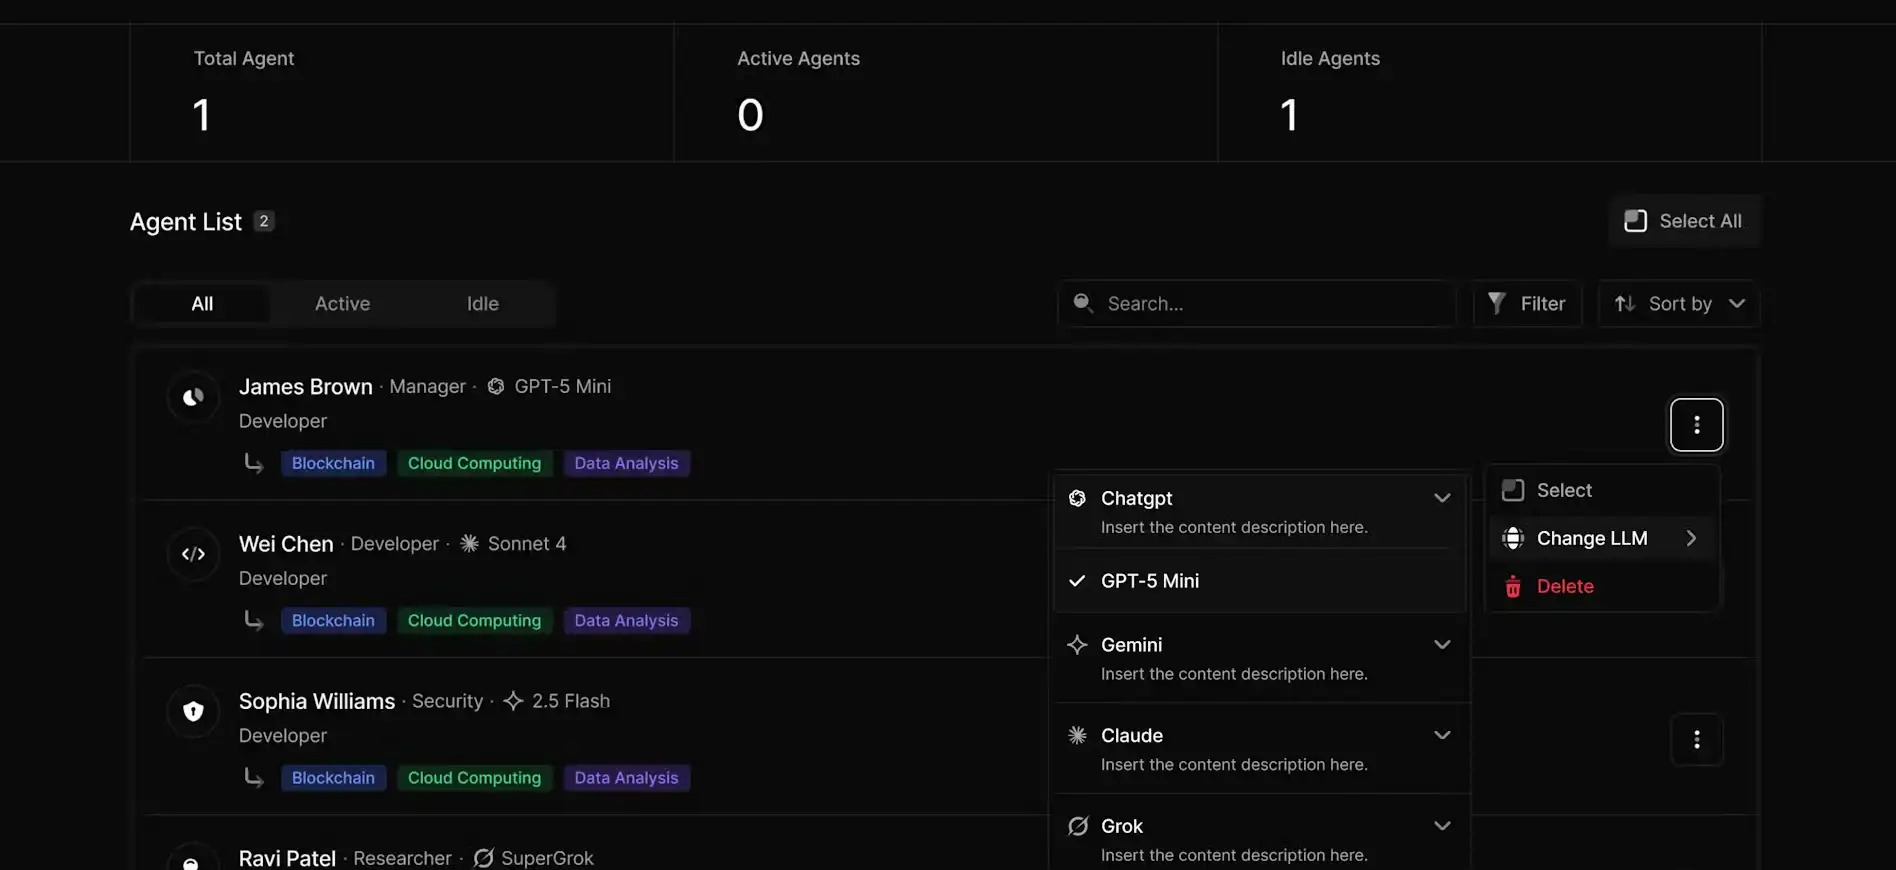Screen dimensions: 1896x870
Task: Click the red trash Delete icon
Action: click(x=1513, y=587)
